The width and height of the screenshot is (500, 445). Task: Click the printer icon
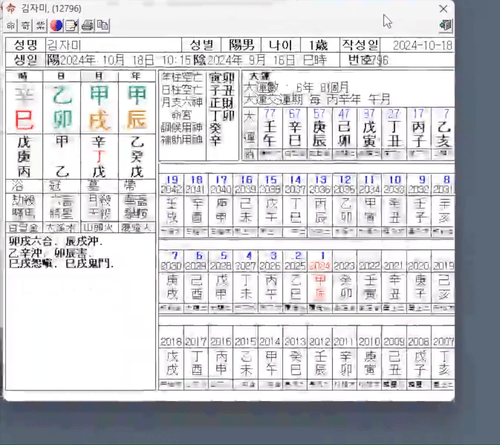tap(87, 26)
